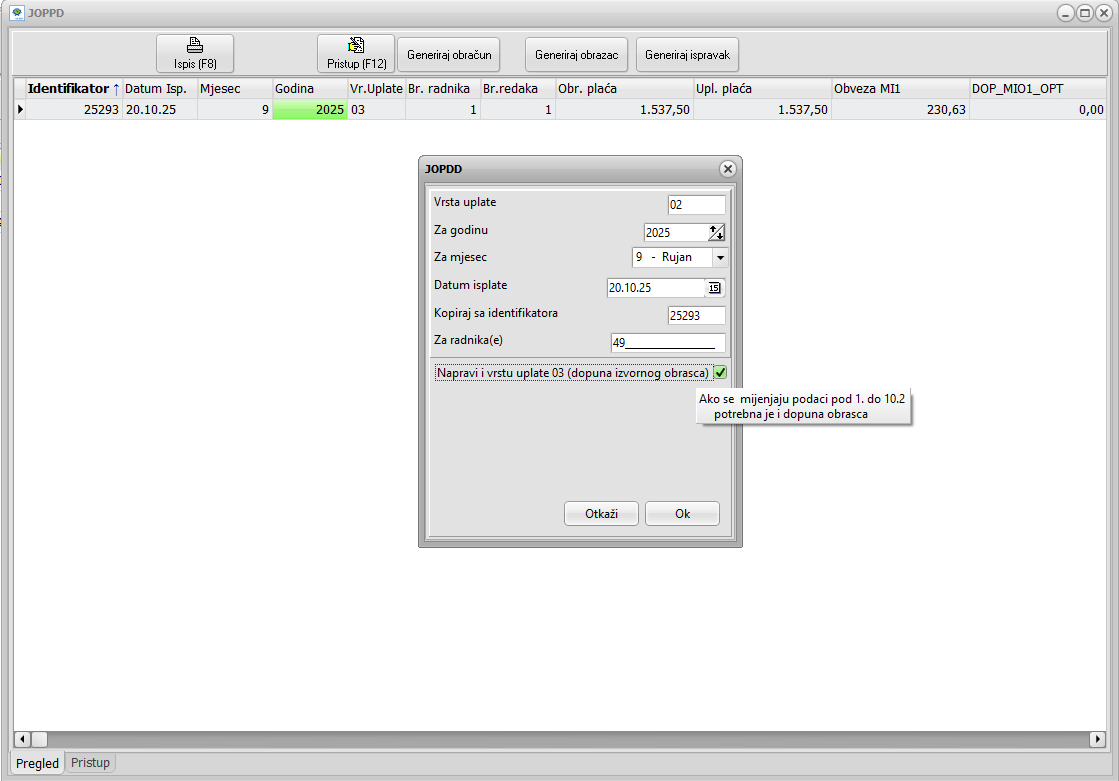Close the JOPDD dialog with X
Image resolution: width=1119 pixels, height=781 pixels.
coord(727,169)
